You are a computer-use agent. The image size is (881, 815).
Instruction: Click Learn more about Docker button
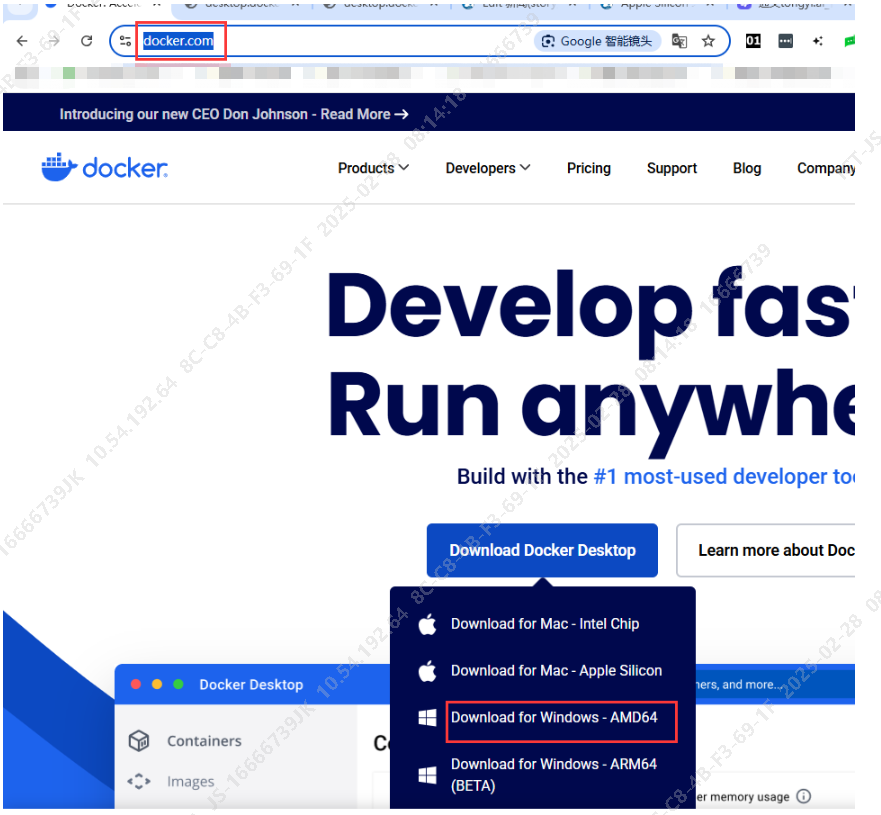(766, 550)
